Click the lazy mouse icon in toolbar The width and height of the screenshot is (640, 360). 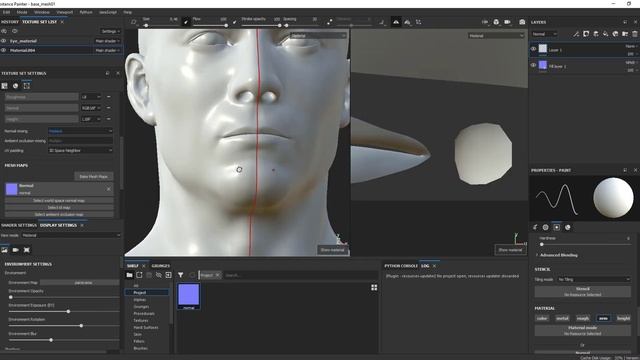(x=329, y=22)
